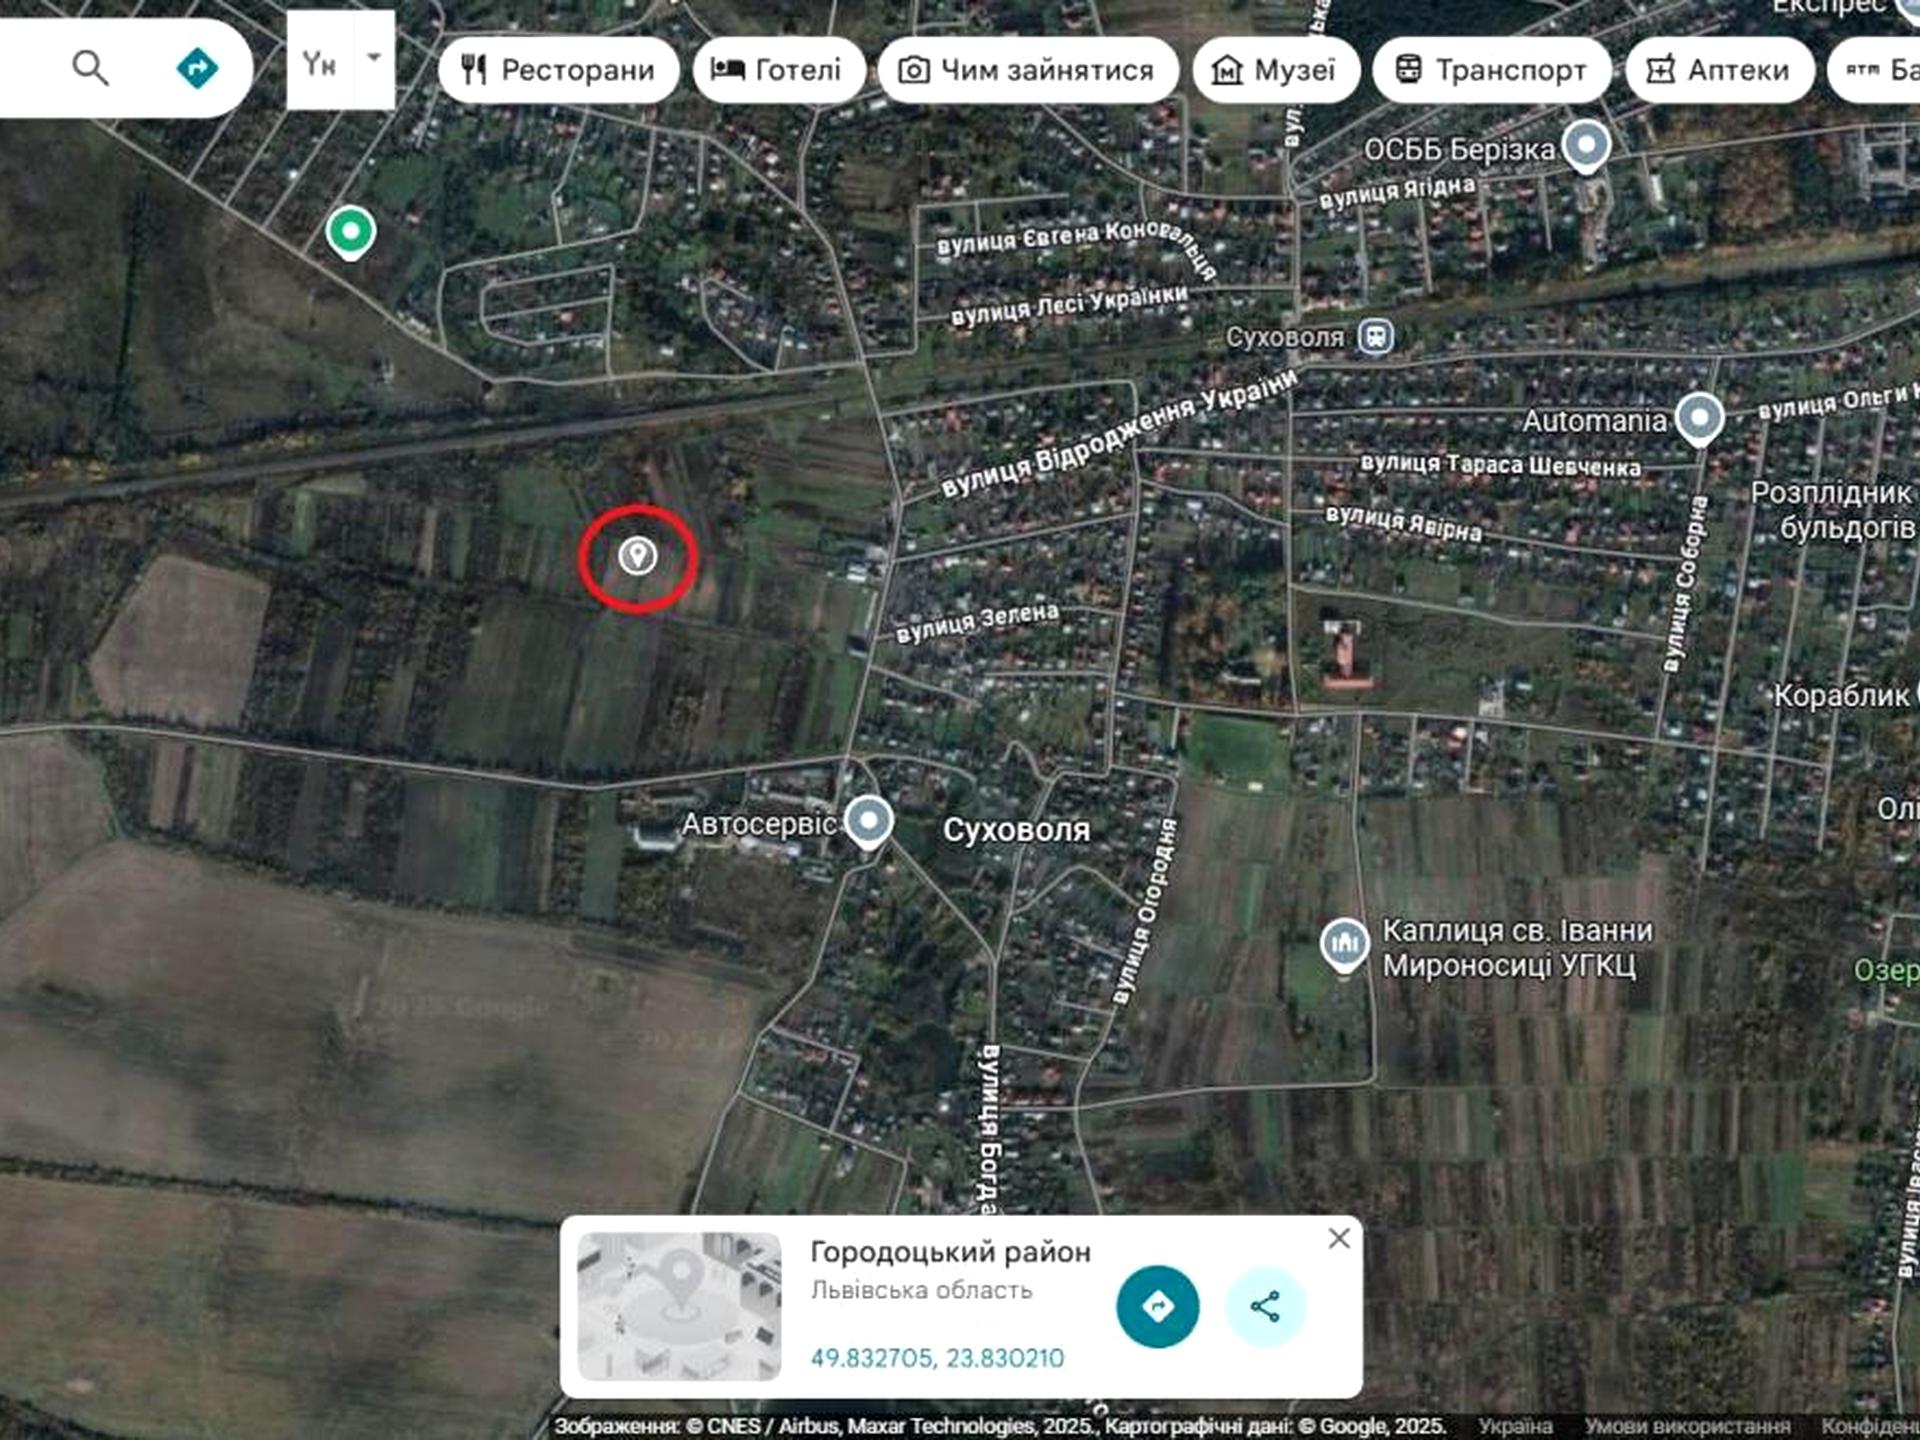Image resolution: width=1920 pixels, height=1440 pixels.
Task: Click the green marker pin
Action: (351, 232)
